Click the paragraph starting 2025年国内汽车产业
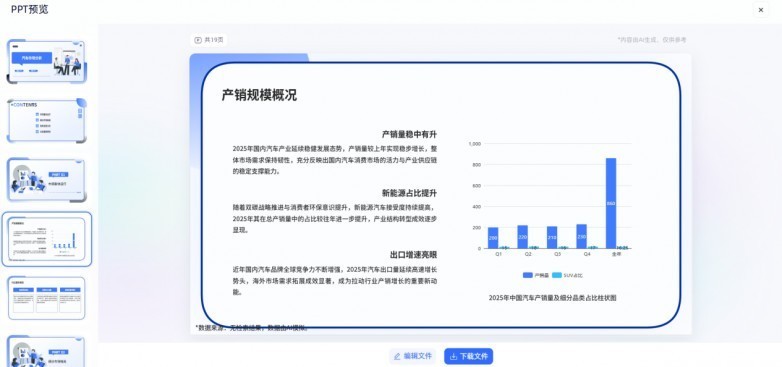 click(x=335, y=160)
